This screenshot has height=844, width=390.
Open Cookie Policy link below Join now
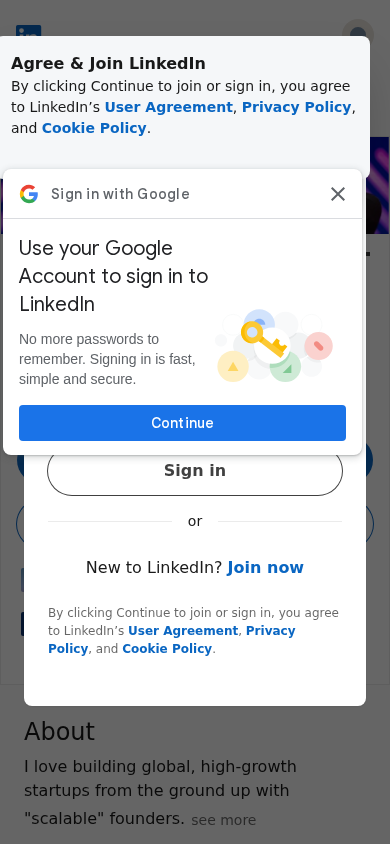pos(167,649)
